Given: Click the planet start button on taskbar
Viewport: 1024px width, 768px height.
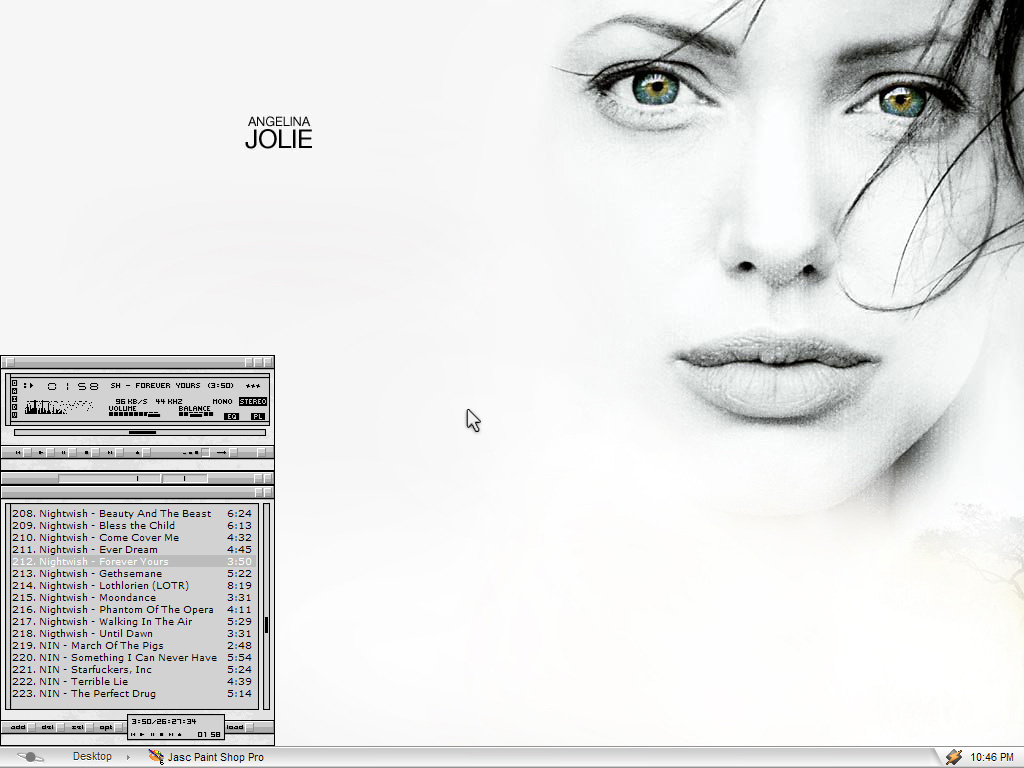Looking at the screenshot, I should [30, 757].
